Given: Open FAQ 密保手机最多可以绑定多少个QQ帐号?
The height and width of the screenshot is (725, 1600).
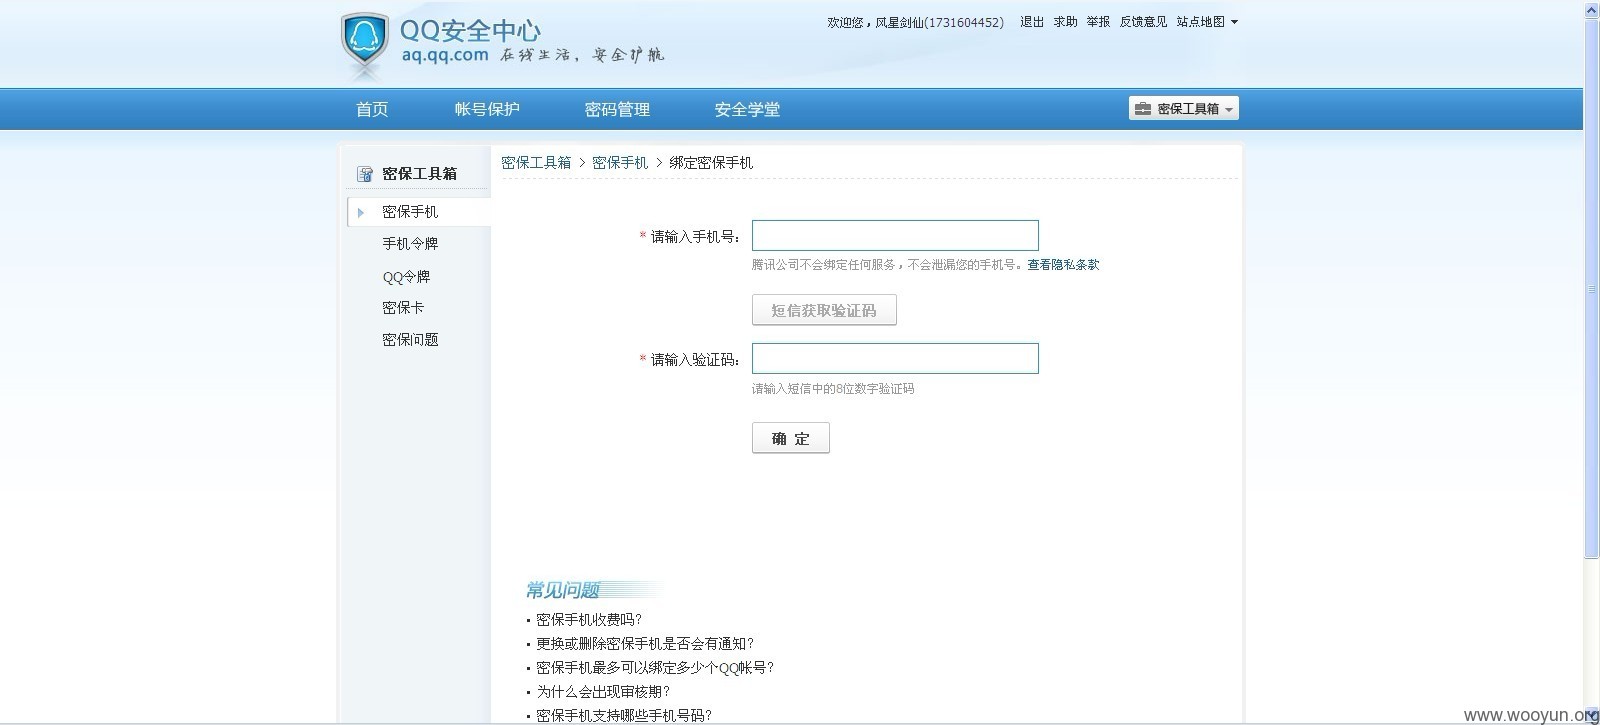Looking at the screenshot, I should click(655, 668).
